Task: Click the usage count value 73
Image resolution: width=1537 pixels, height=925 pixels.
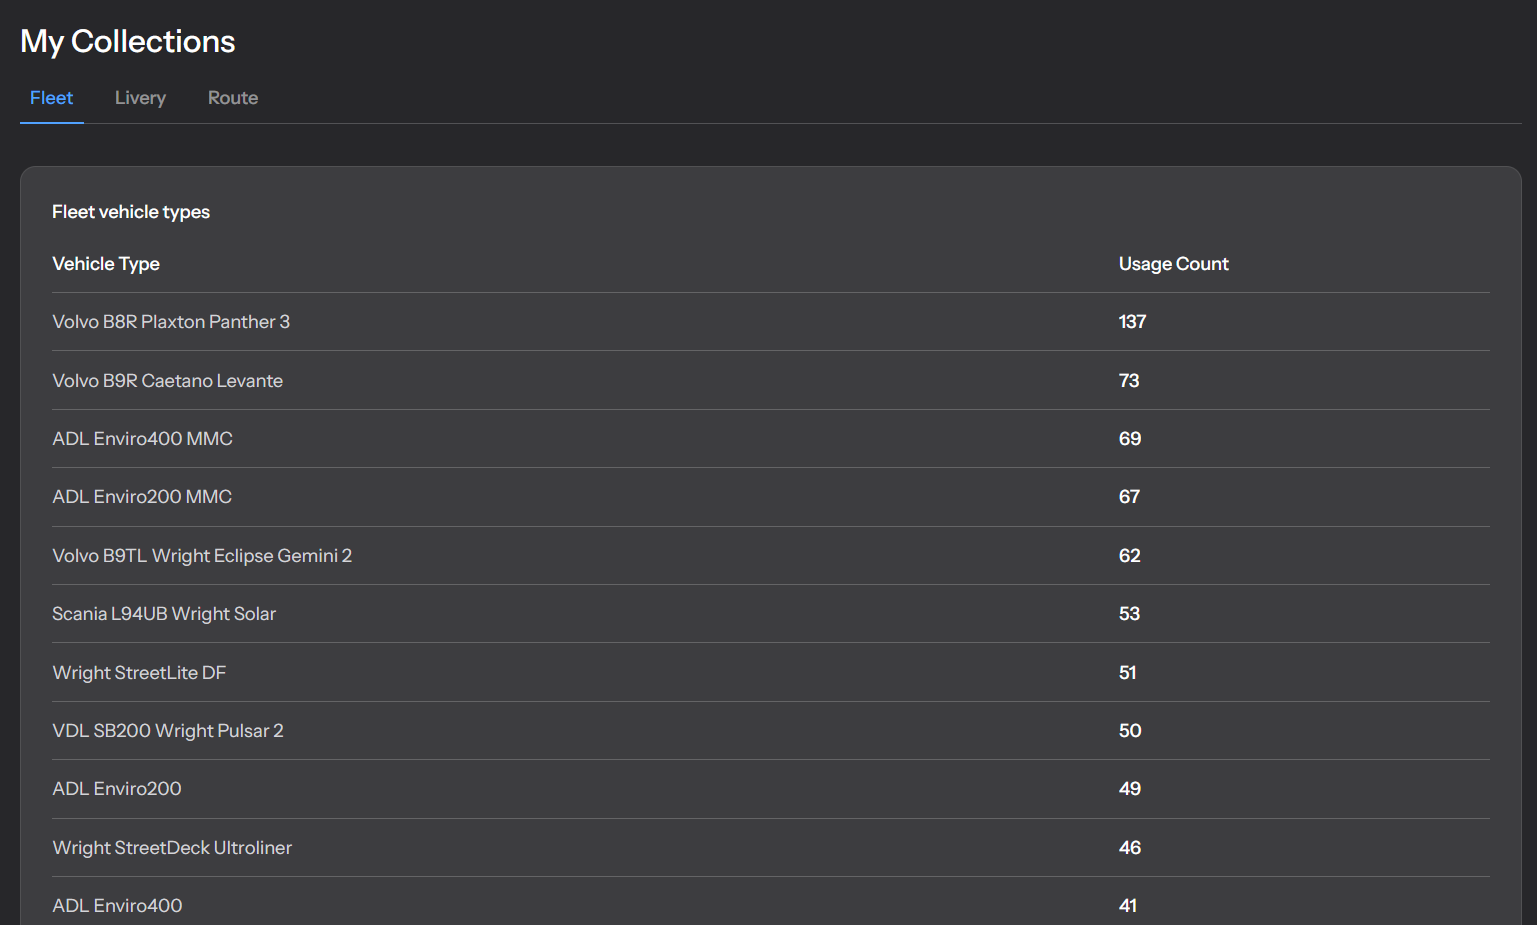Action: (1129, 381)
